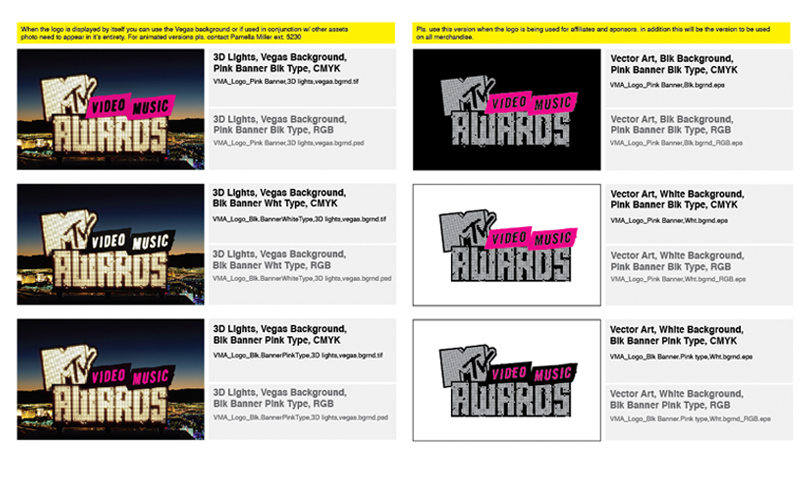Click file name 'VMA_Logo_Pink Banner,3D lights,vegas.bgrnd.tif'
This screenshot has width=808, height=485.
286,81
